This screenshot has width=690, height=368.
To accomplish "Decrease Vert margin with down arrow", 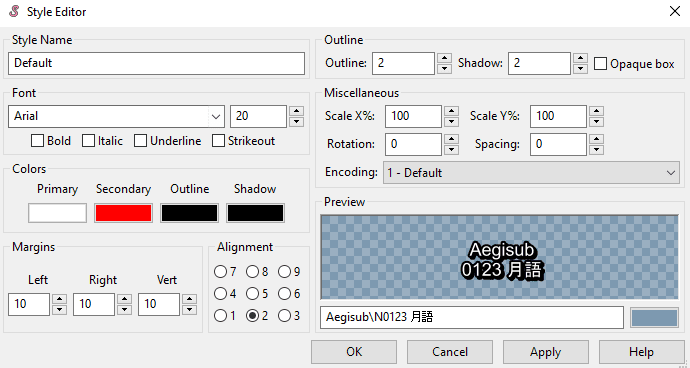I will click(189, 310).
